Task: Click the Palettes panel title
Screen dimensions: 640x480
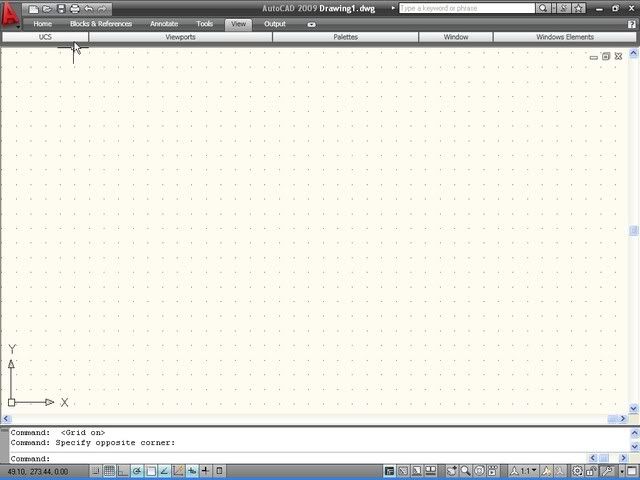Action: [345, 37]
